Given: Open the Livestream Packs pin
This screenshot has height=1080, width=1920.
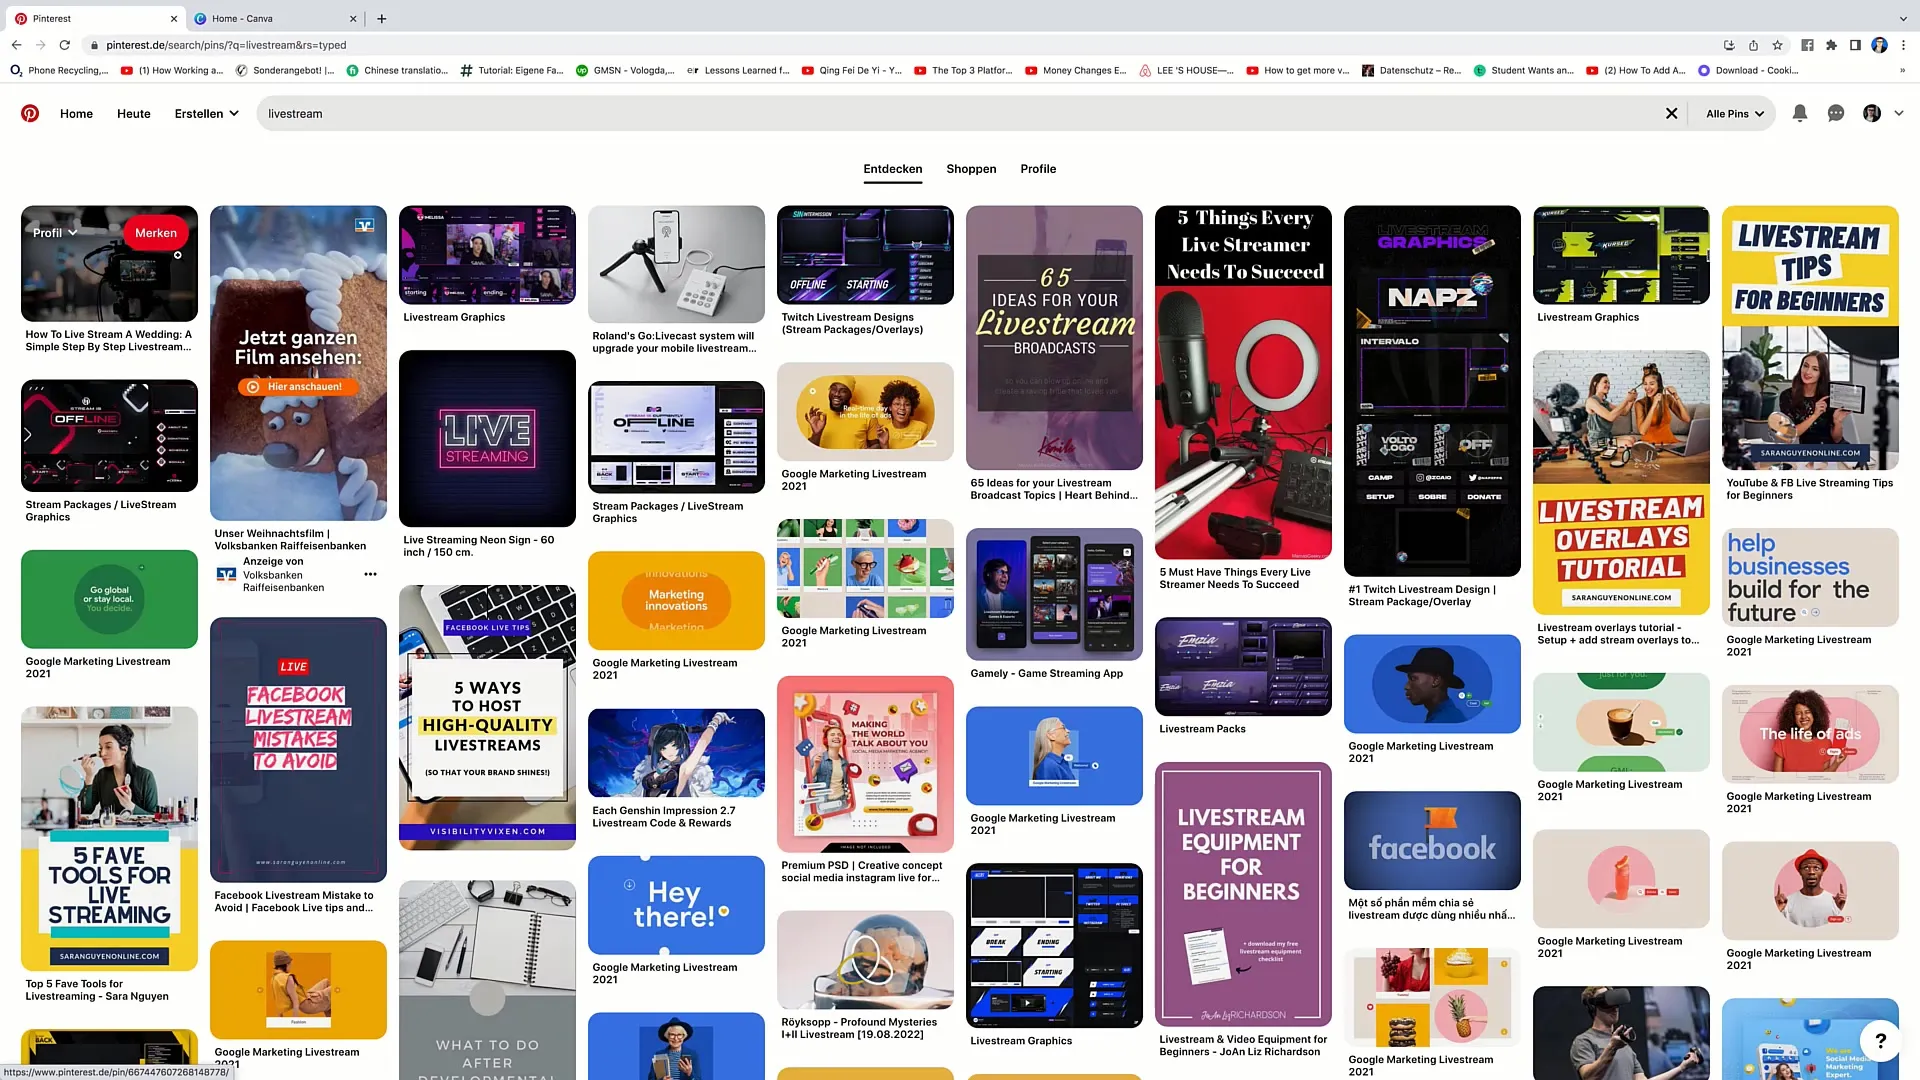Looking at the screenshot, I should click(1243, 666).
